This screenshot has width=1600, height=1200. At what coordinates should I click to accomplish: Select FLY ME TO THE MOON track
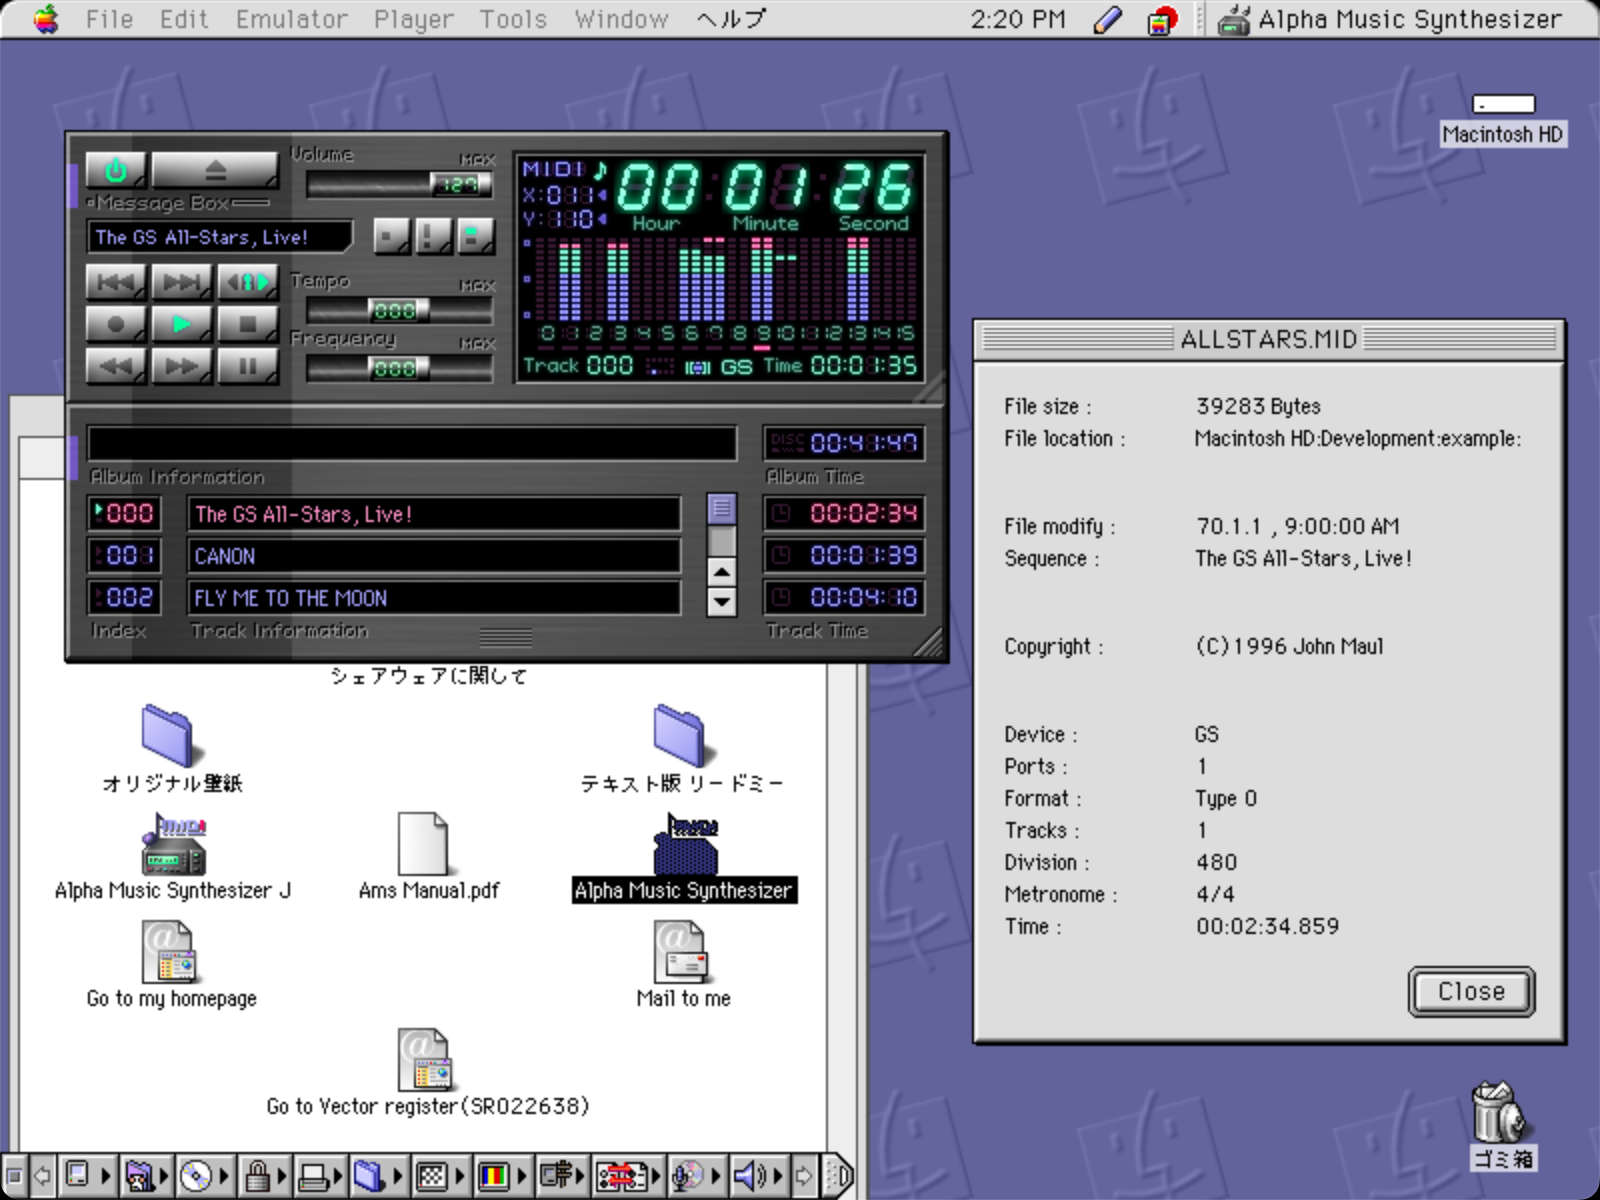pos(433,598)
